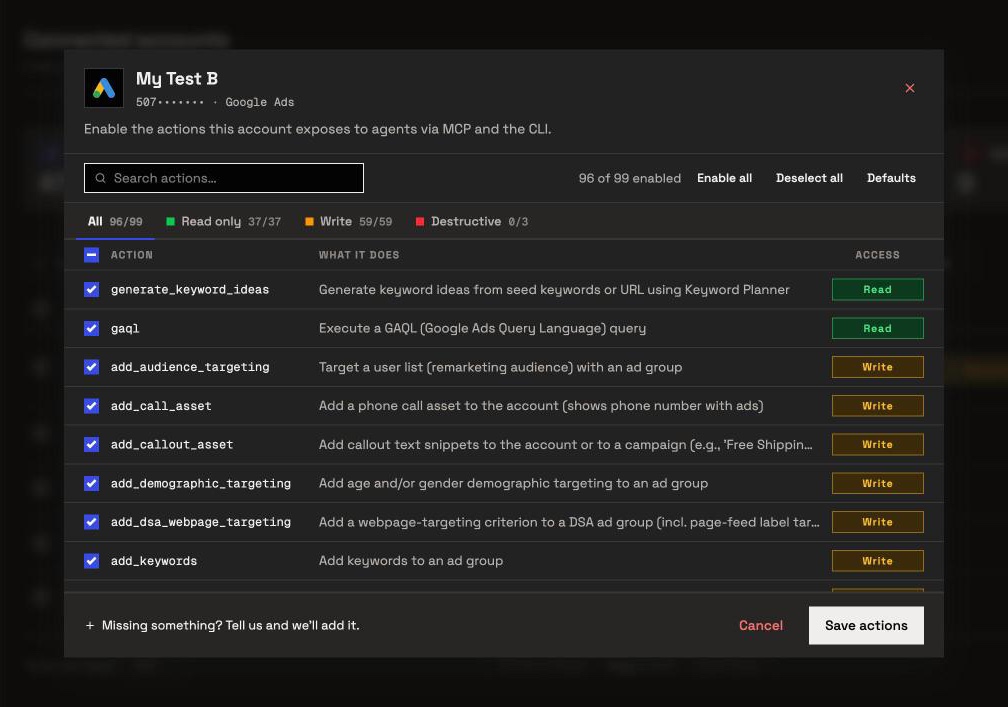
Task: Save actions for this account
Action: [866, 625]
